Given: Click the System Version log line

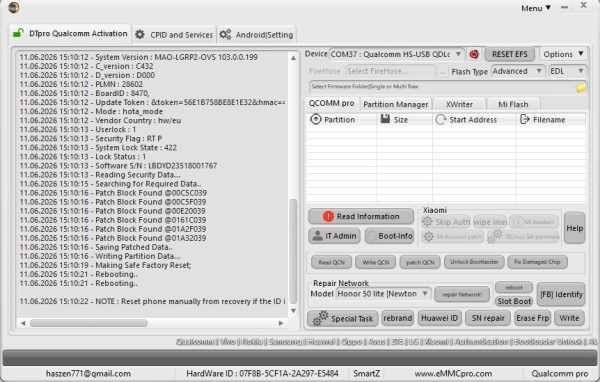Looking at the screenshot, I should tap(139, 57).
